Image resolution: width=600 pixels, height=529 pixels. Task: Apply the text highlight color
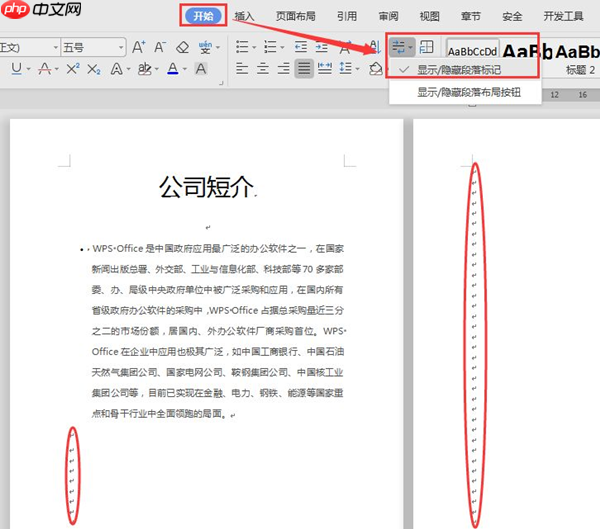pos(145,69)
